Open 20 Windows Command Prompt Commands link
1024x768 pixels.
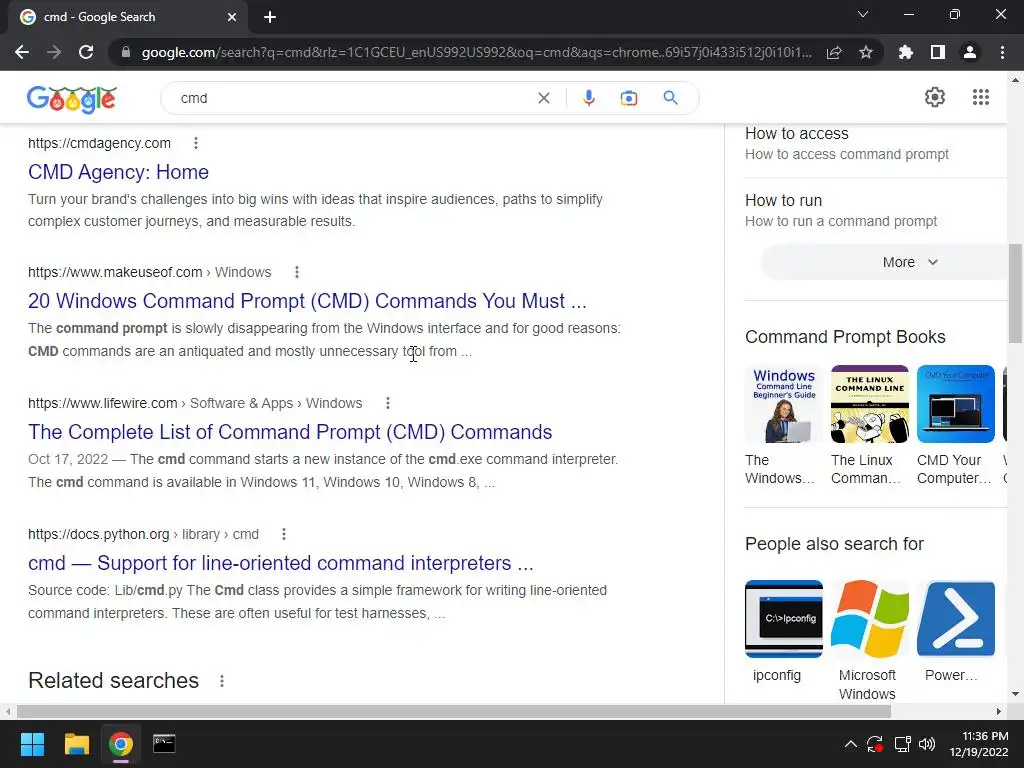(x=307, y=301)
